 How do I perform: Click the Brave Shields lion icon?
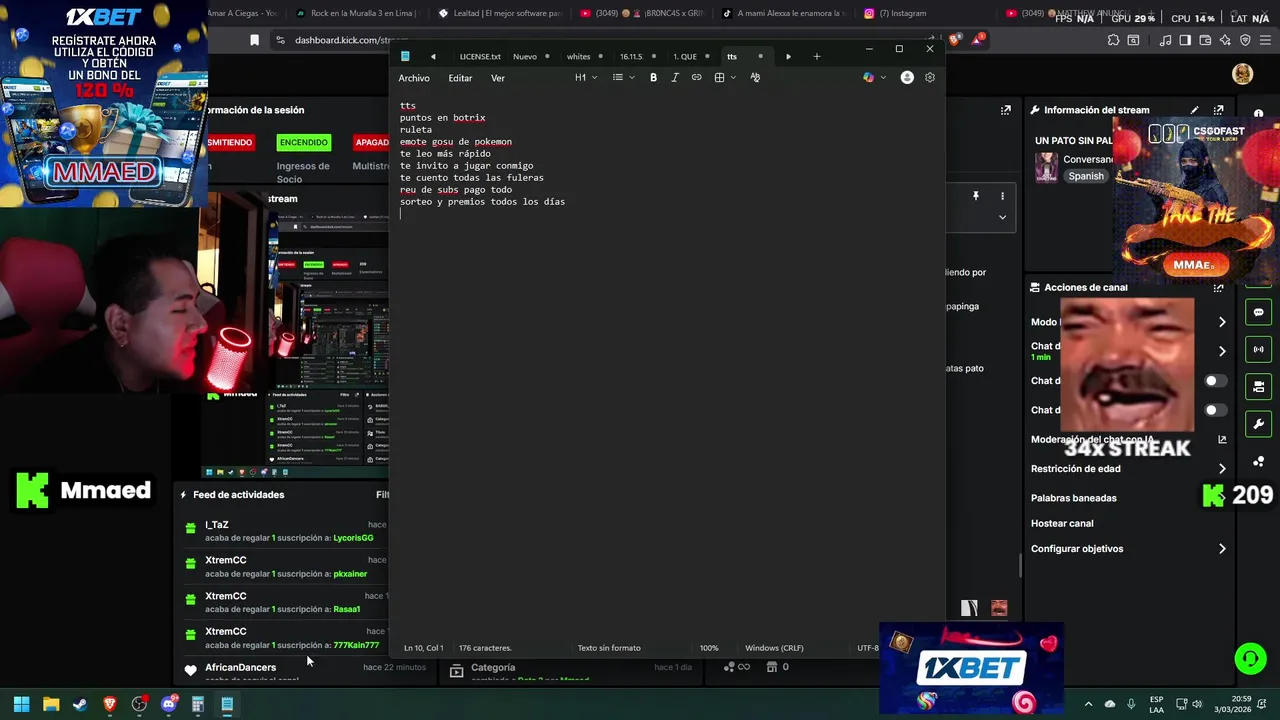pos(954,40)
